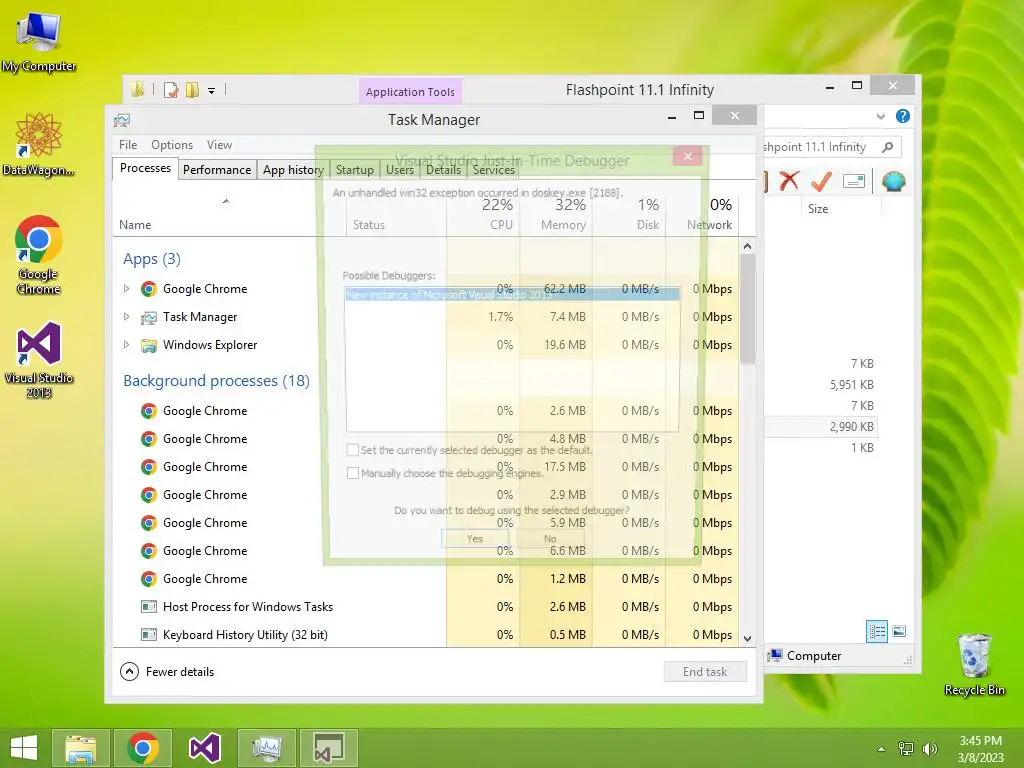This screenshot has height=768, width=1024.
Task: Click the Properties icon in Flashpoint quick access toolbar
Action: (x=171, y=89)
